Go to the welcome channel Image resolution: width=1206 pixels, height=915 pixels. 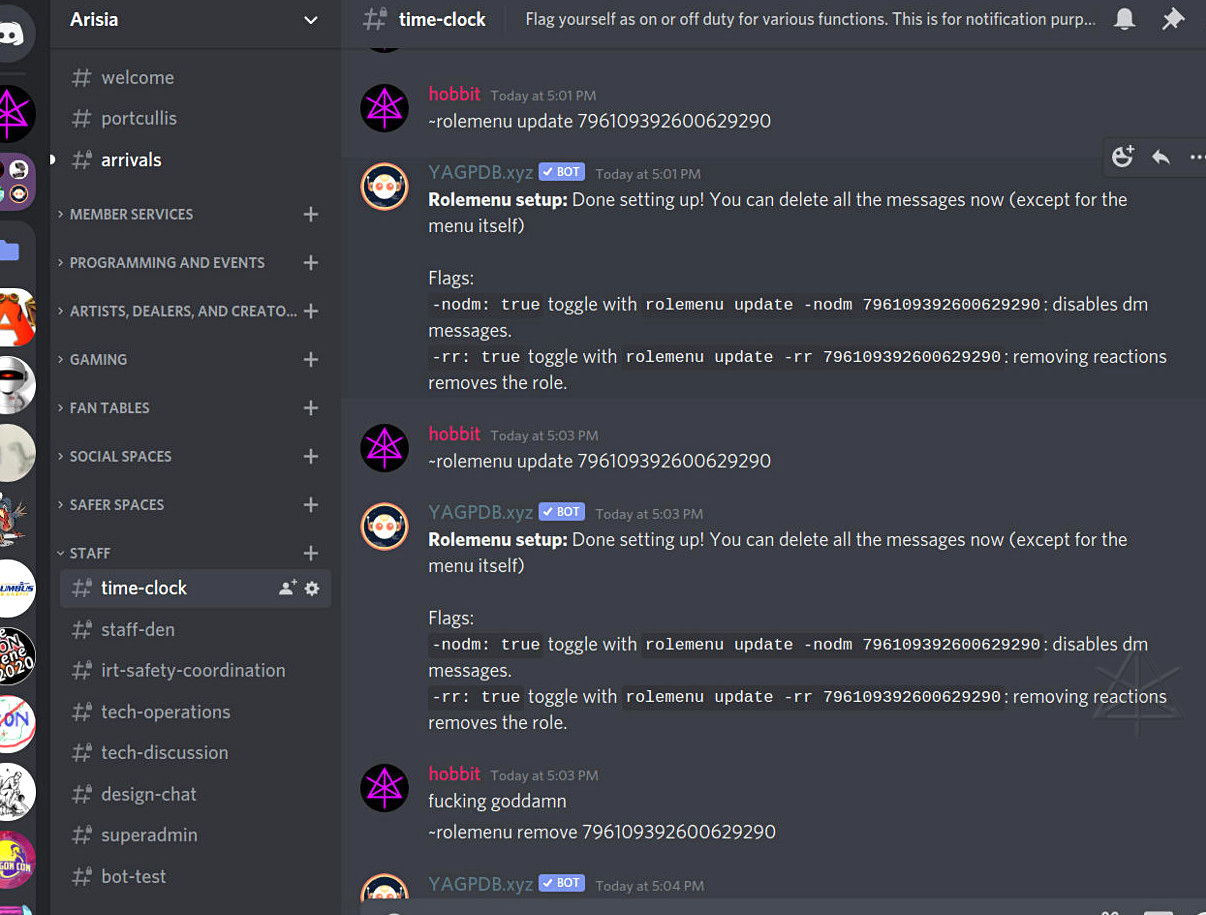(137, 78)
